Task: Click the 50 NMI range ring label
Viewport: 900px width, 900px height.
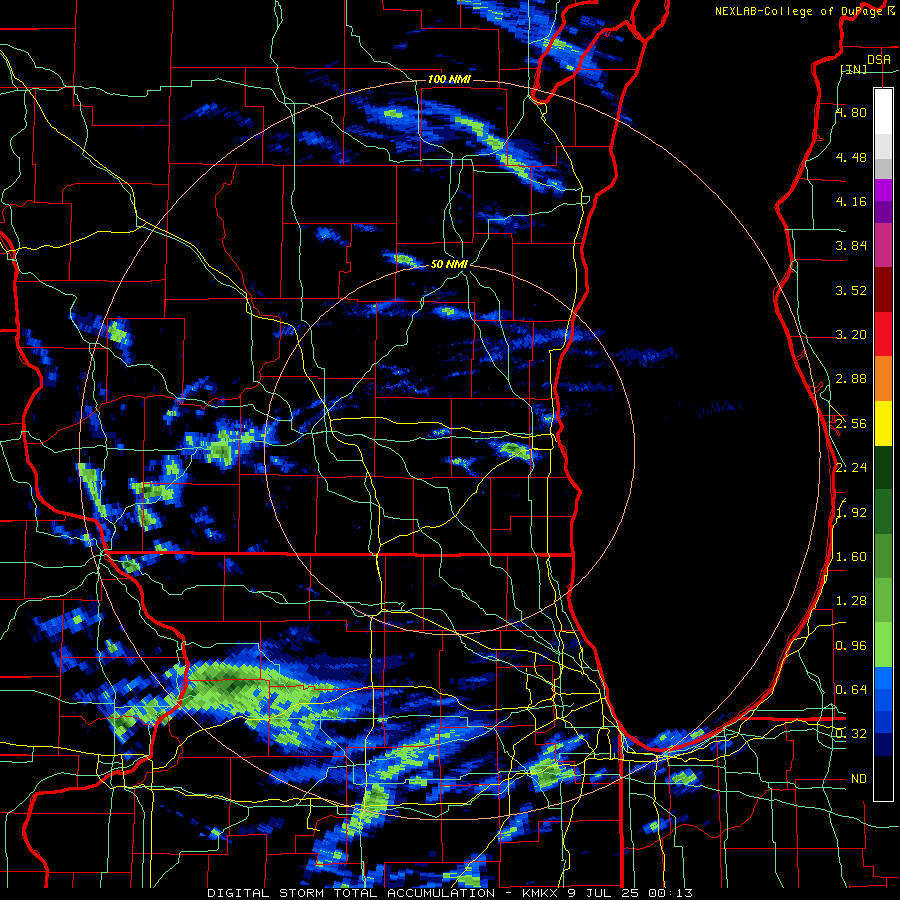Action: pyautogui.click(x=449, y=264)
